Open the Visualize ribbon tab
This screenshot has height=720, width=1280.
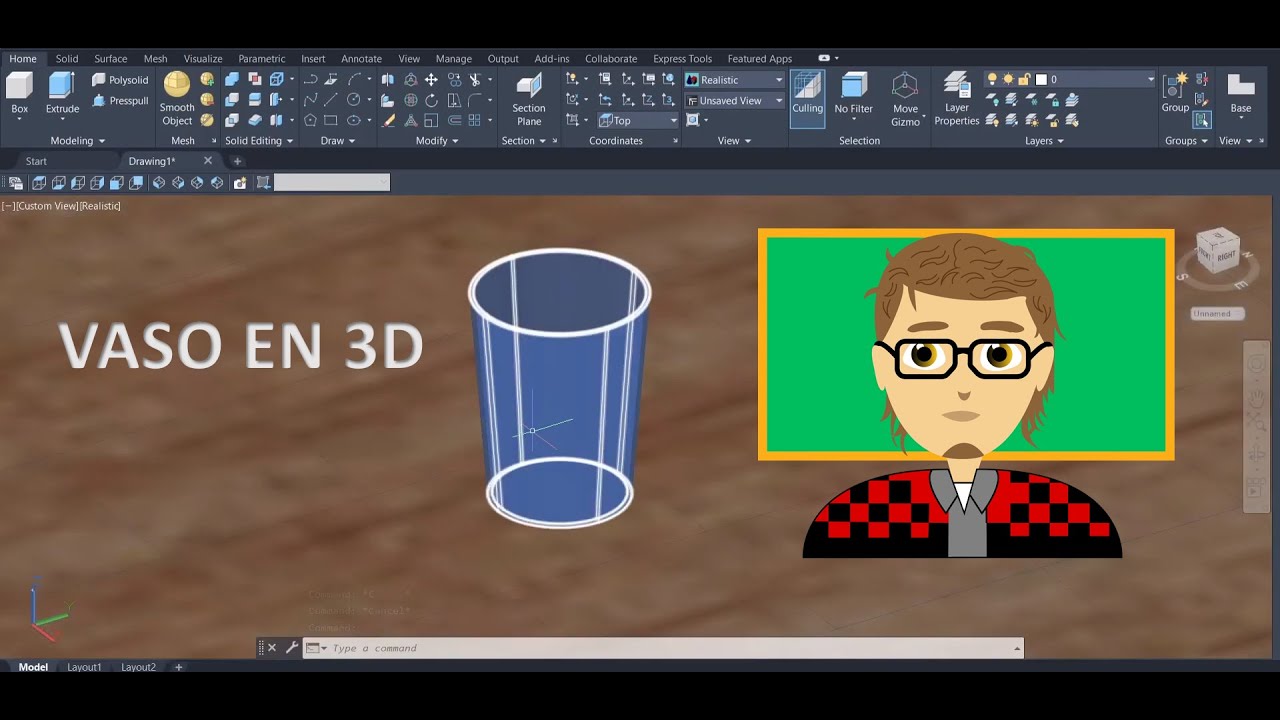point(203,59)
